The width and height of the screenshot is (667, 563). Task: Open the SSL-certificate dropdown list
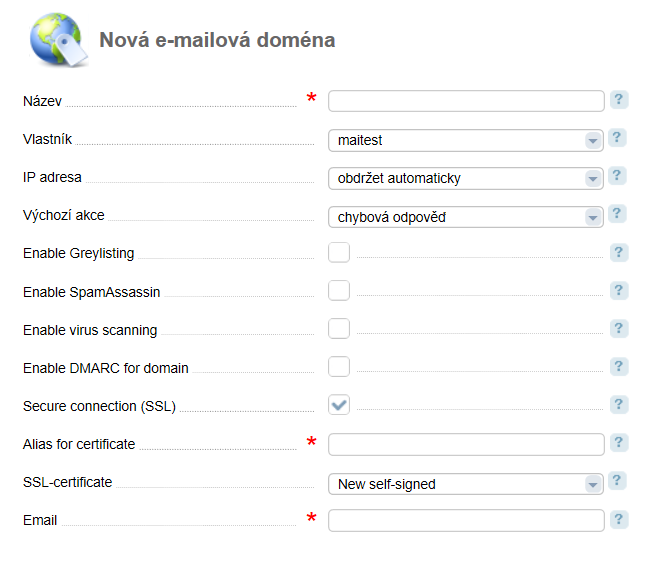pyautogui.click(x=466, y=484)
